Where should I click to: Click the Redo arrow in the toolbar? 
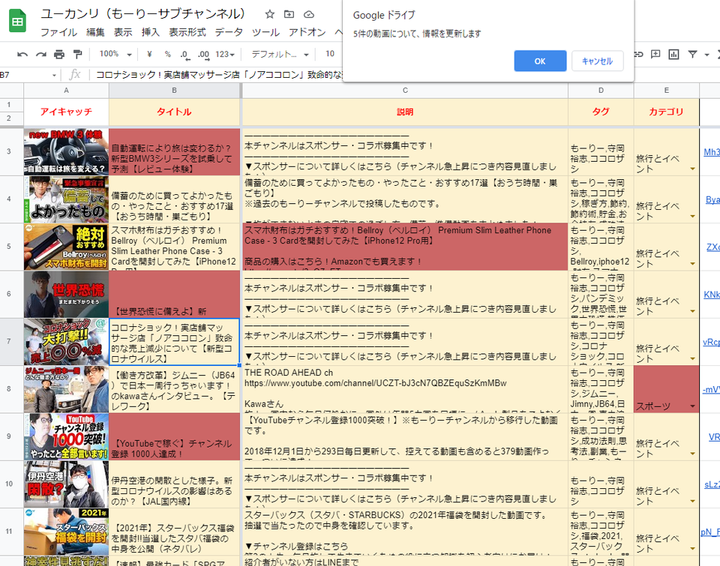[x=41, y=55]
